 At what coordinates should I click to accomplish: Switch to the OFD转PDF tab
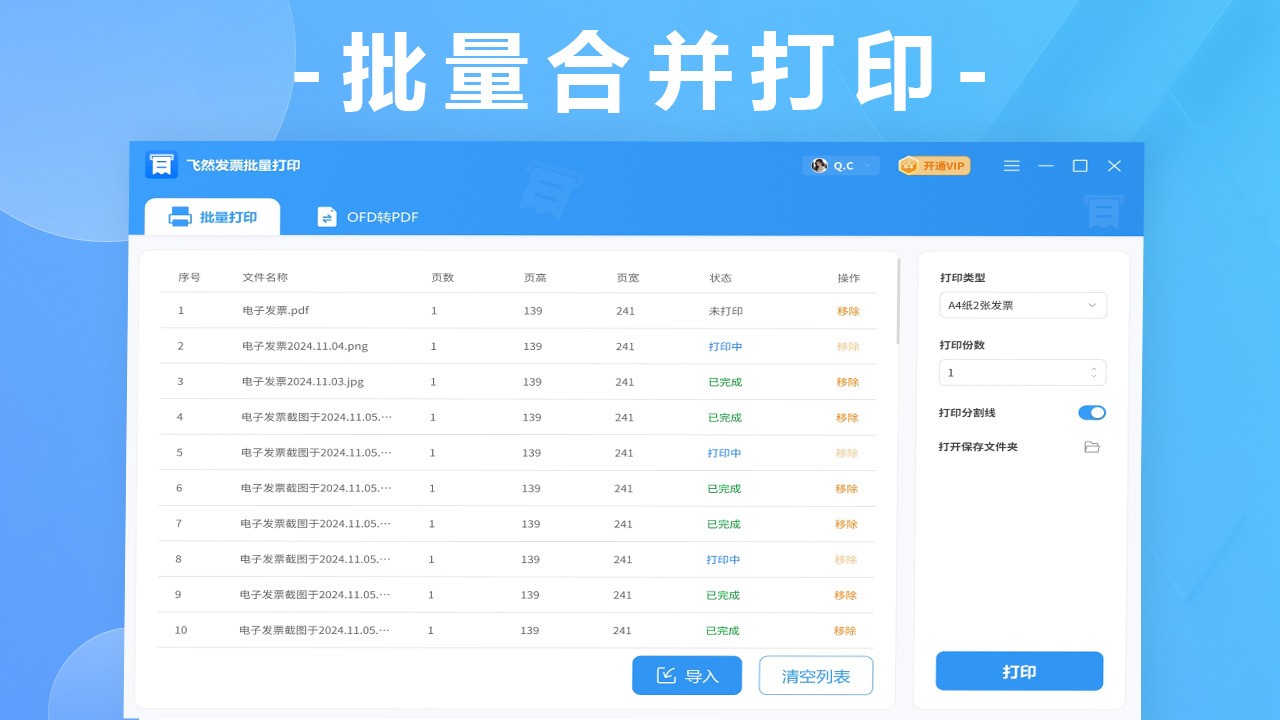pos(368,217)
